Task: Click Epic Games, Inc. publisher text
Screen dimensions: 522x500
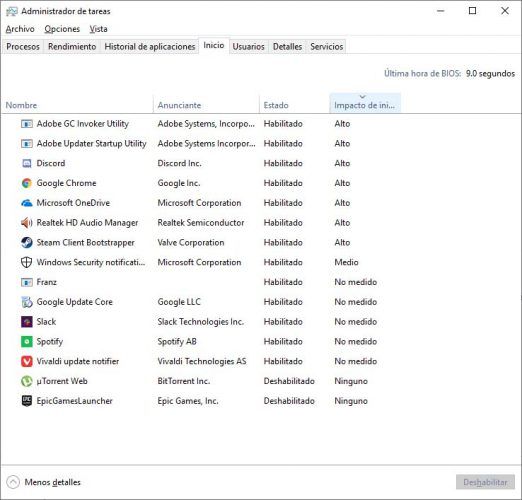Action: [188, 401]
